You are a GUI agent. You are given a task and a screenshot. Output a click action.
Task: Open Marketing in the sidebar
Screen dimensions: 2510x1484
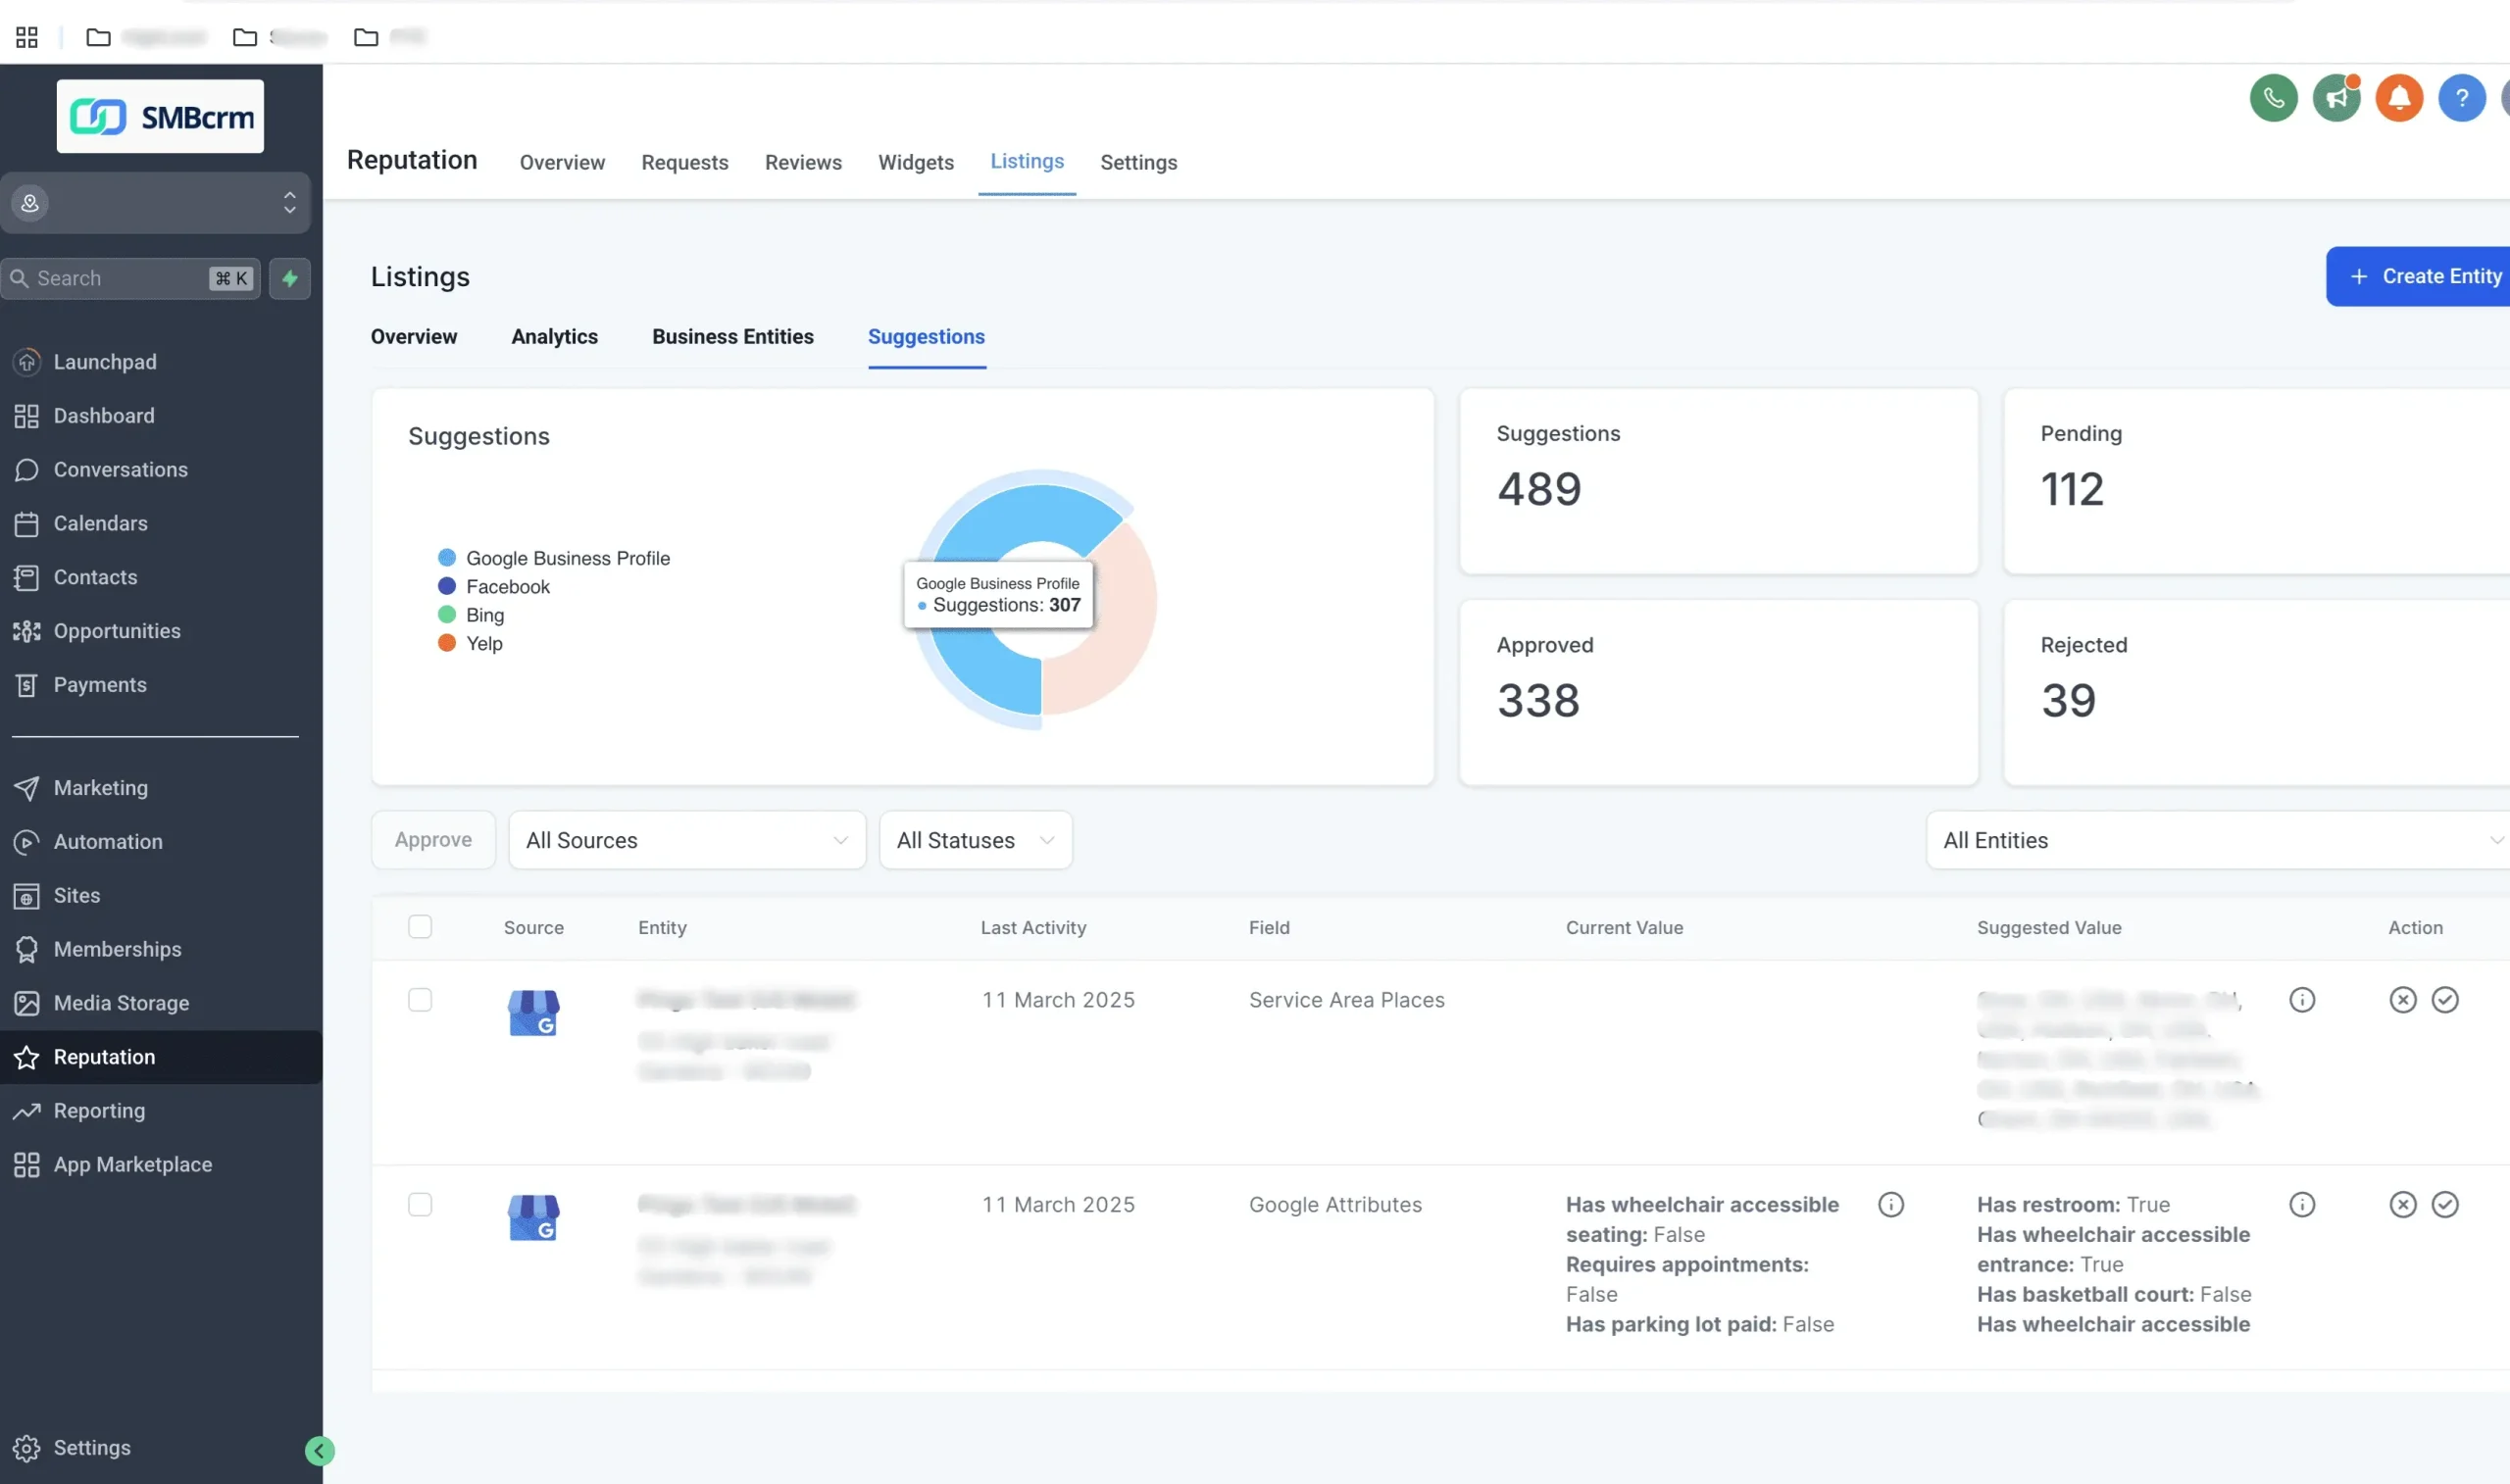pyautogui.click(x=100, y=788)
